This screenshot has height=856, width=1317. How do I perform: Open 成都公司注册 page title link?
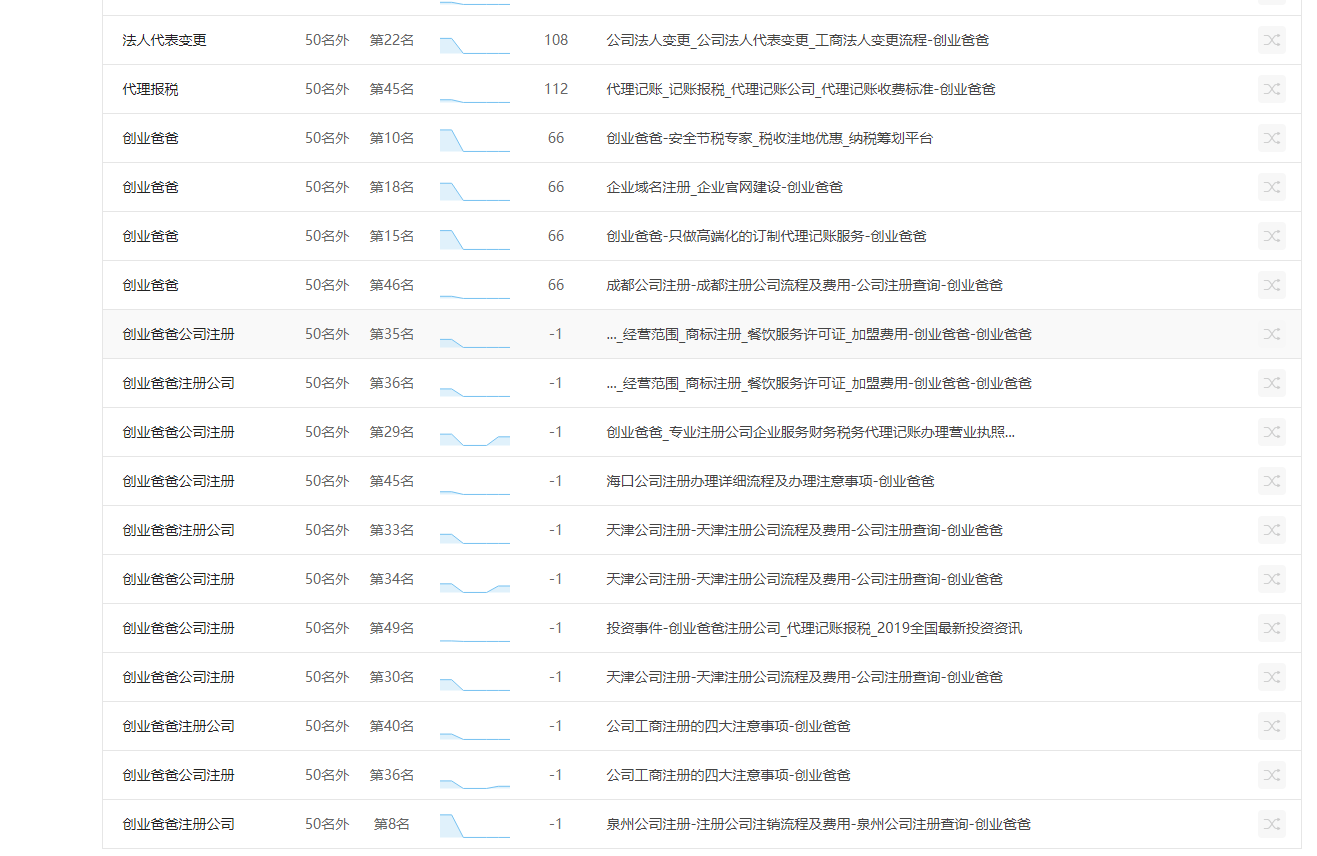[804, 285]
